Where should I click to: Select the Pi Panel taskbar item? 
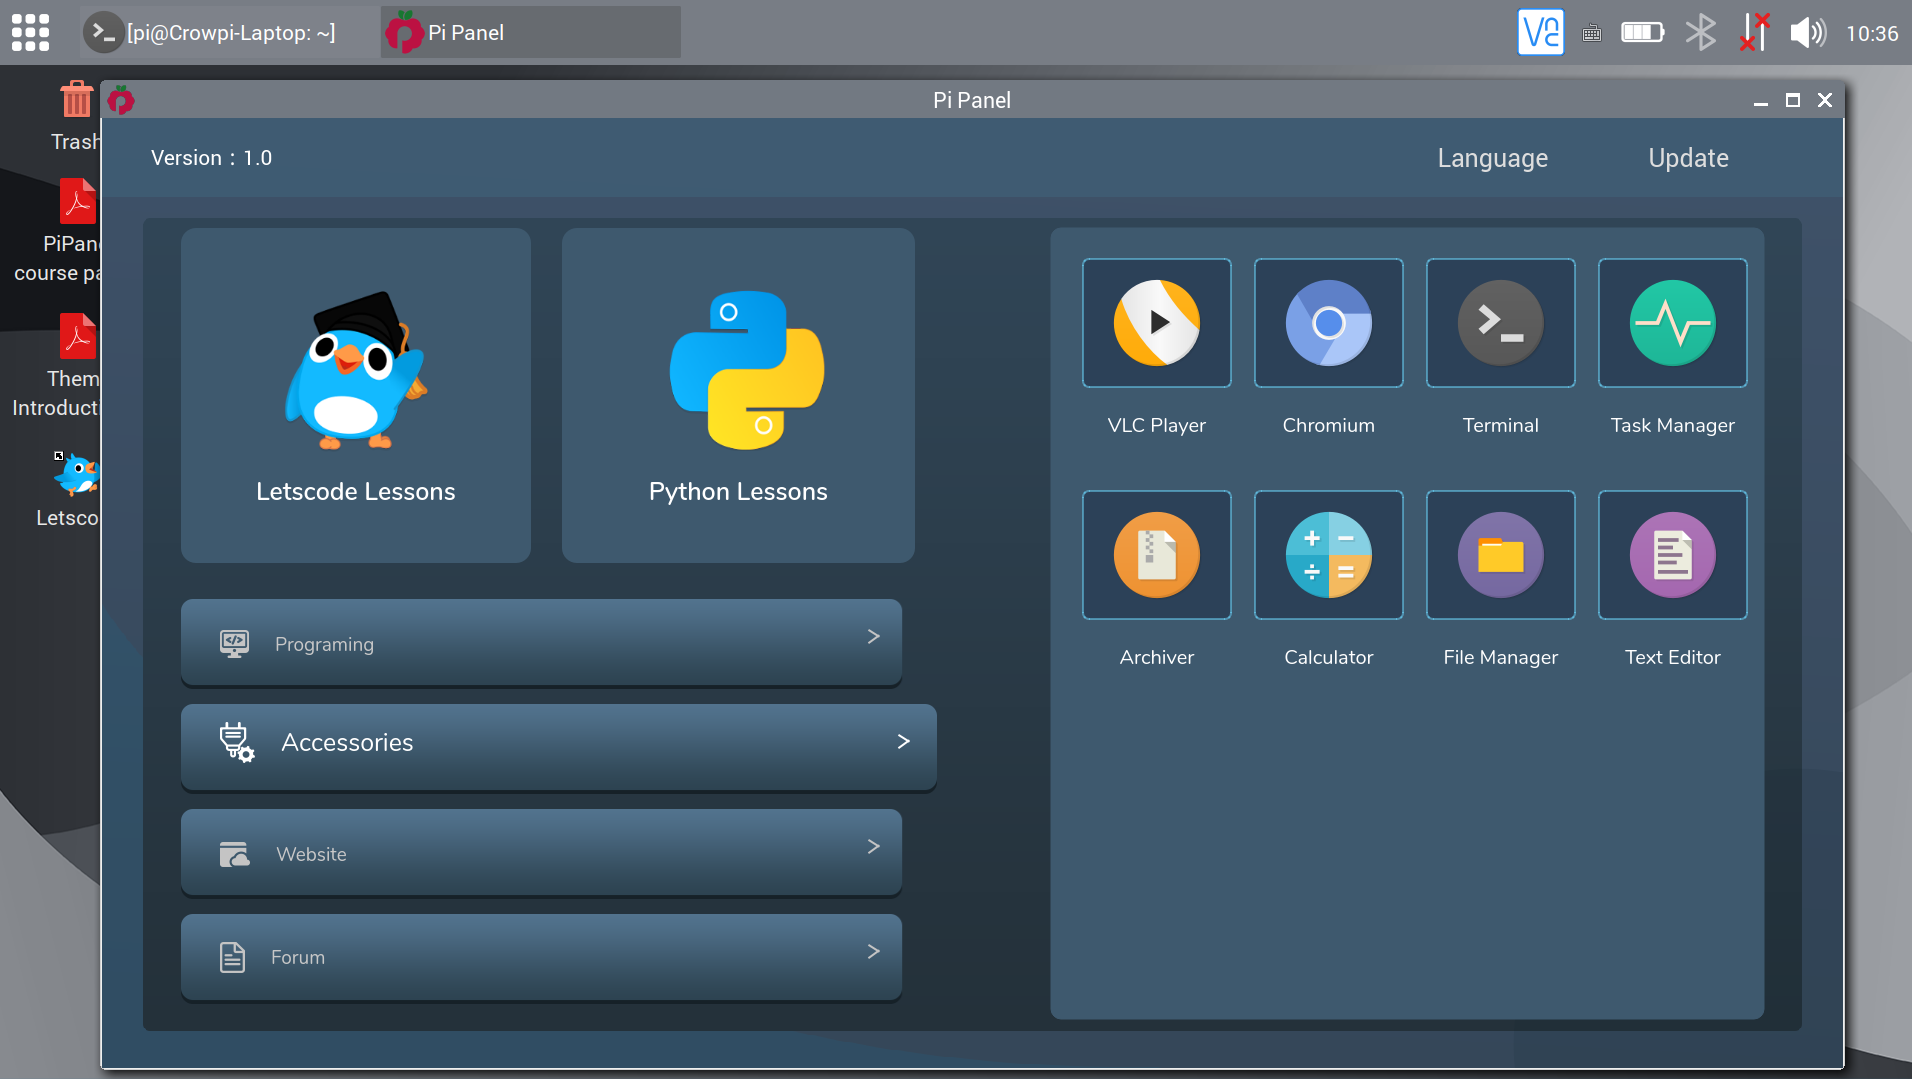[x=530, y=32]
